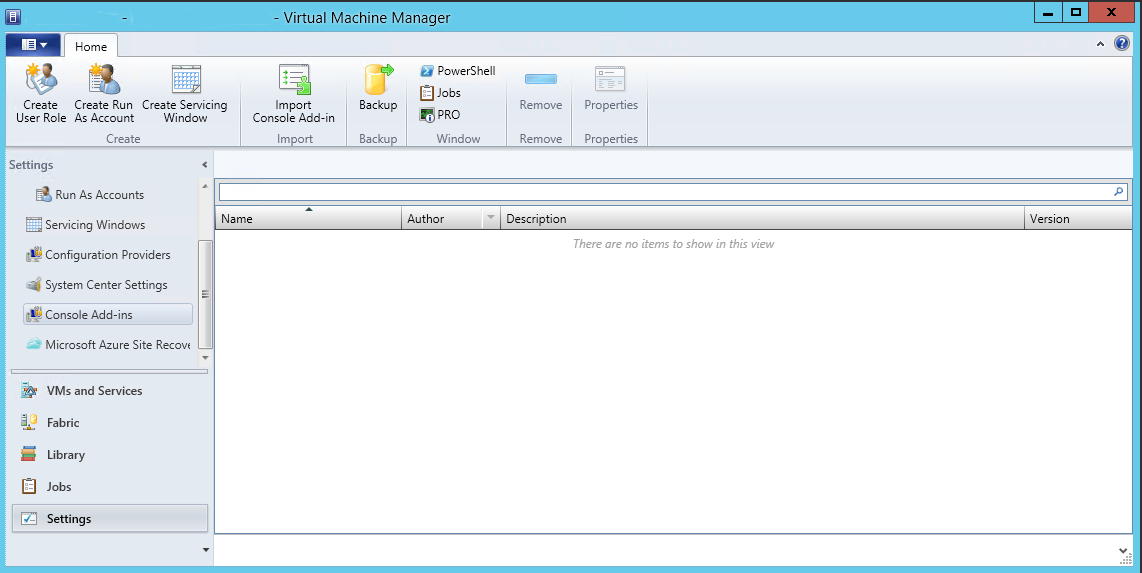
Task: Collapse the Settings navigation pane
Action: 205,165
